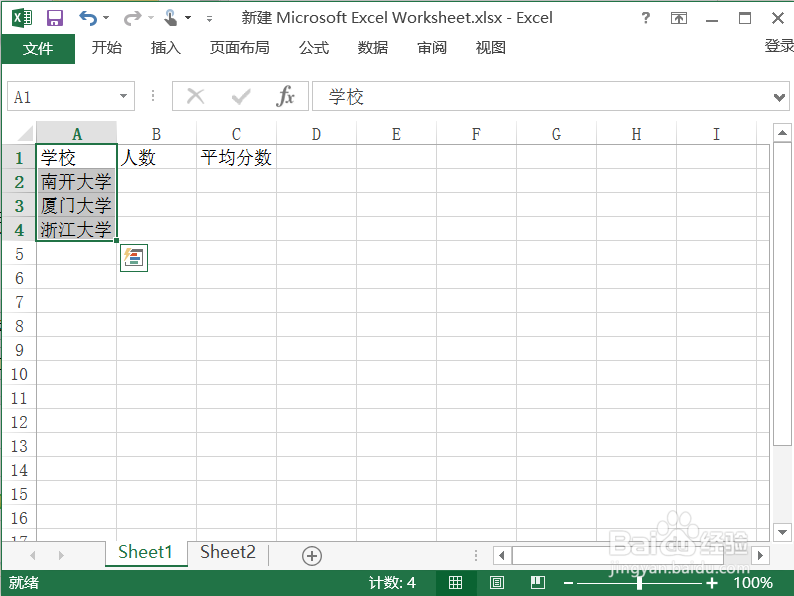Click column A header
The height and width of the screenshot is (596, 794).
click(76, 134)
